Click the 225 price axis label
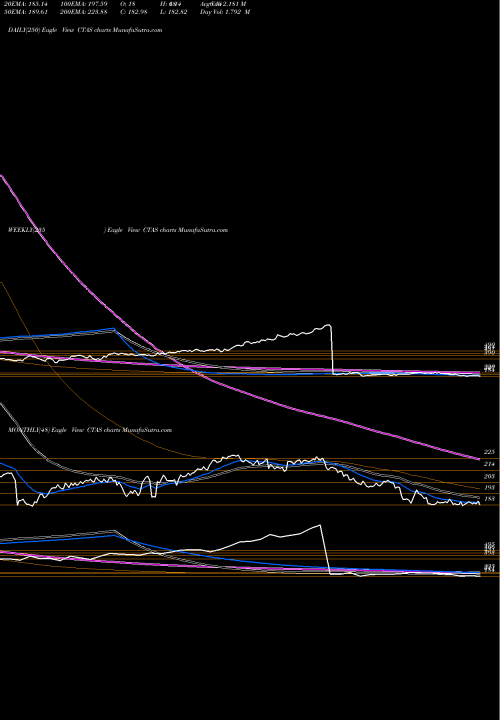 [489, 452]
